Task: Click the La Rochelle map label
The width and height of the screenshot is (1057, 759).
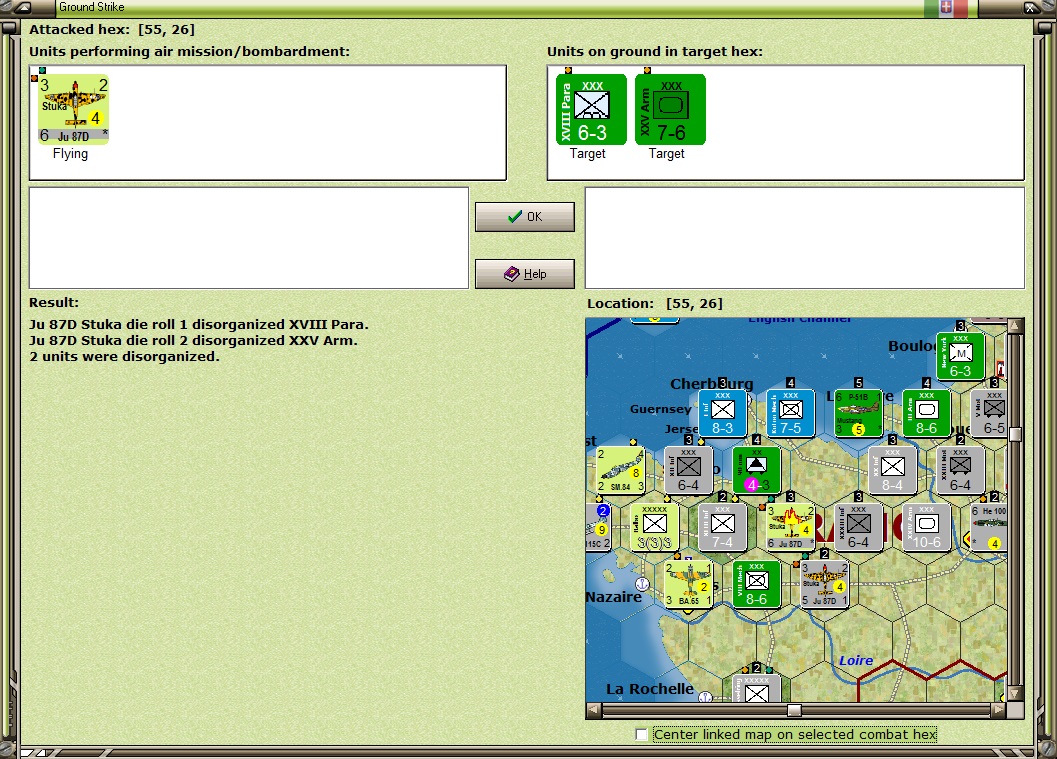Action: click(x=649, y=689)
